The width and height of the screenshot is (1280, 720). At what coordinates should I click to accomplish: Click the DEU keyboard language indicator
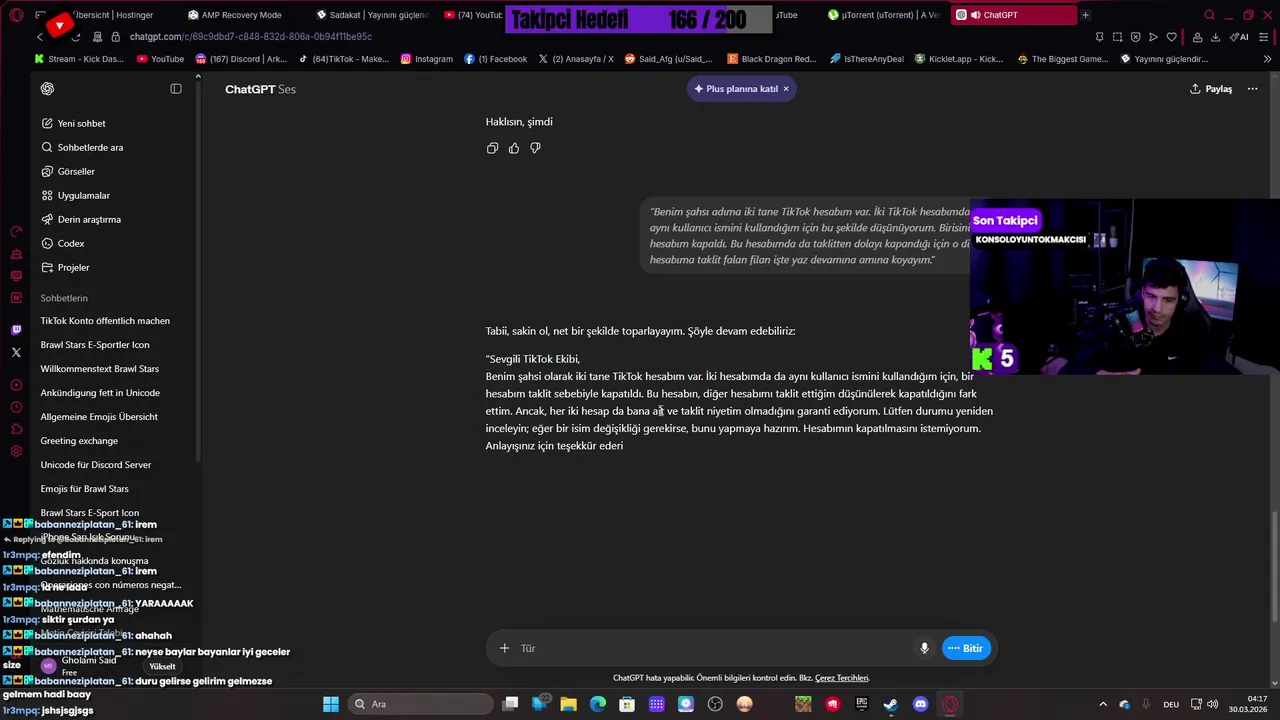pyautogui.click(x=1171, y=704)
